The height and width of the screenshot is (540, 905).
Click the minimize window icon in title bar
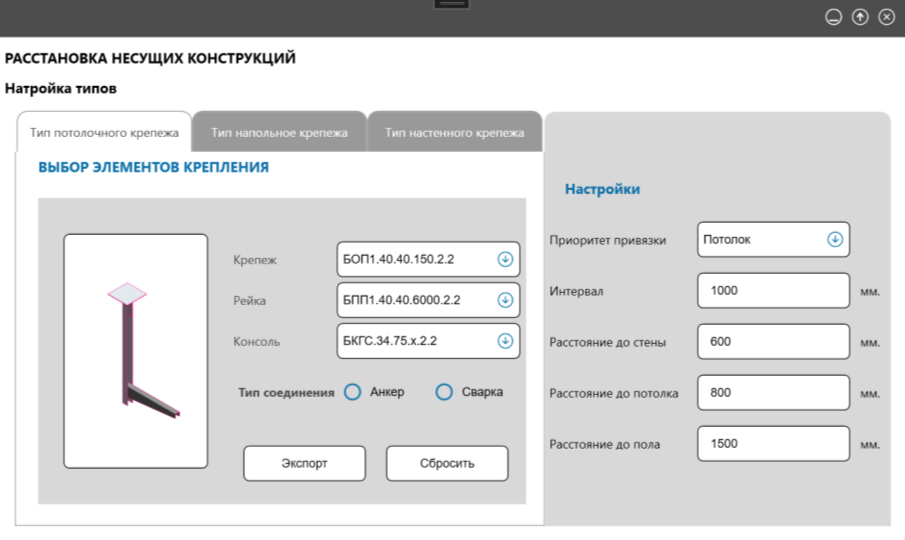(833, 17)
